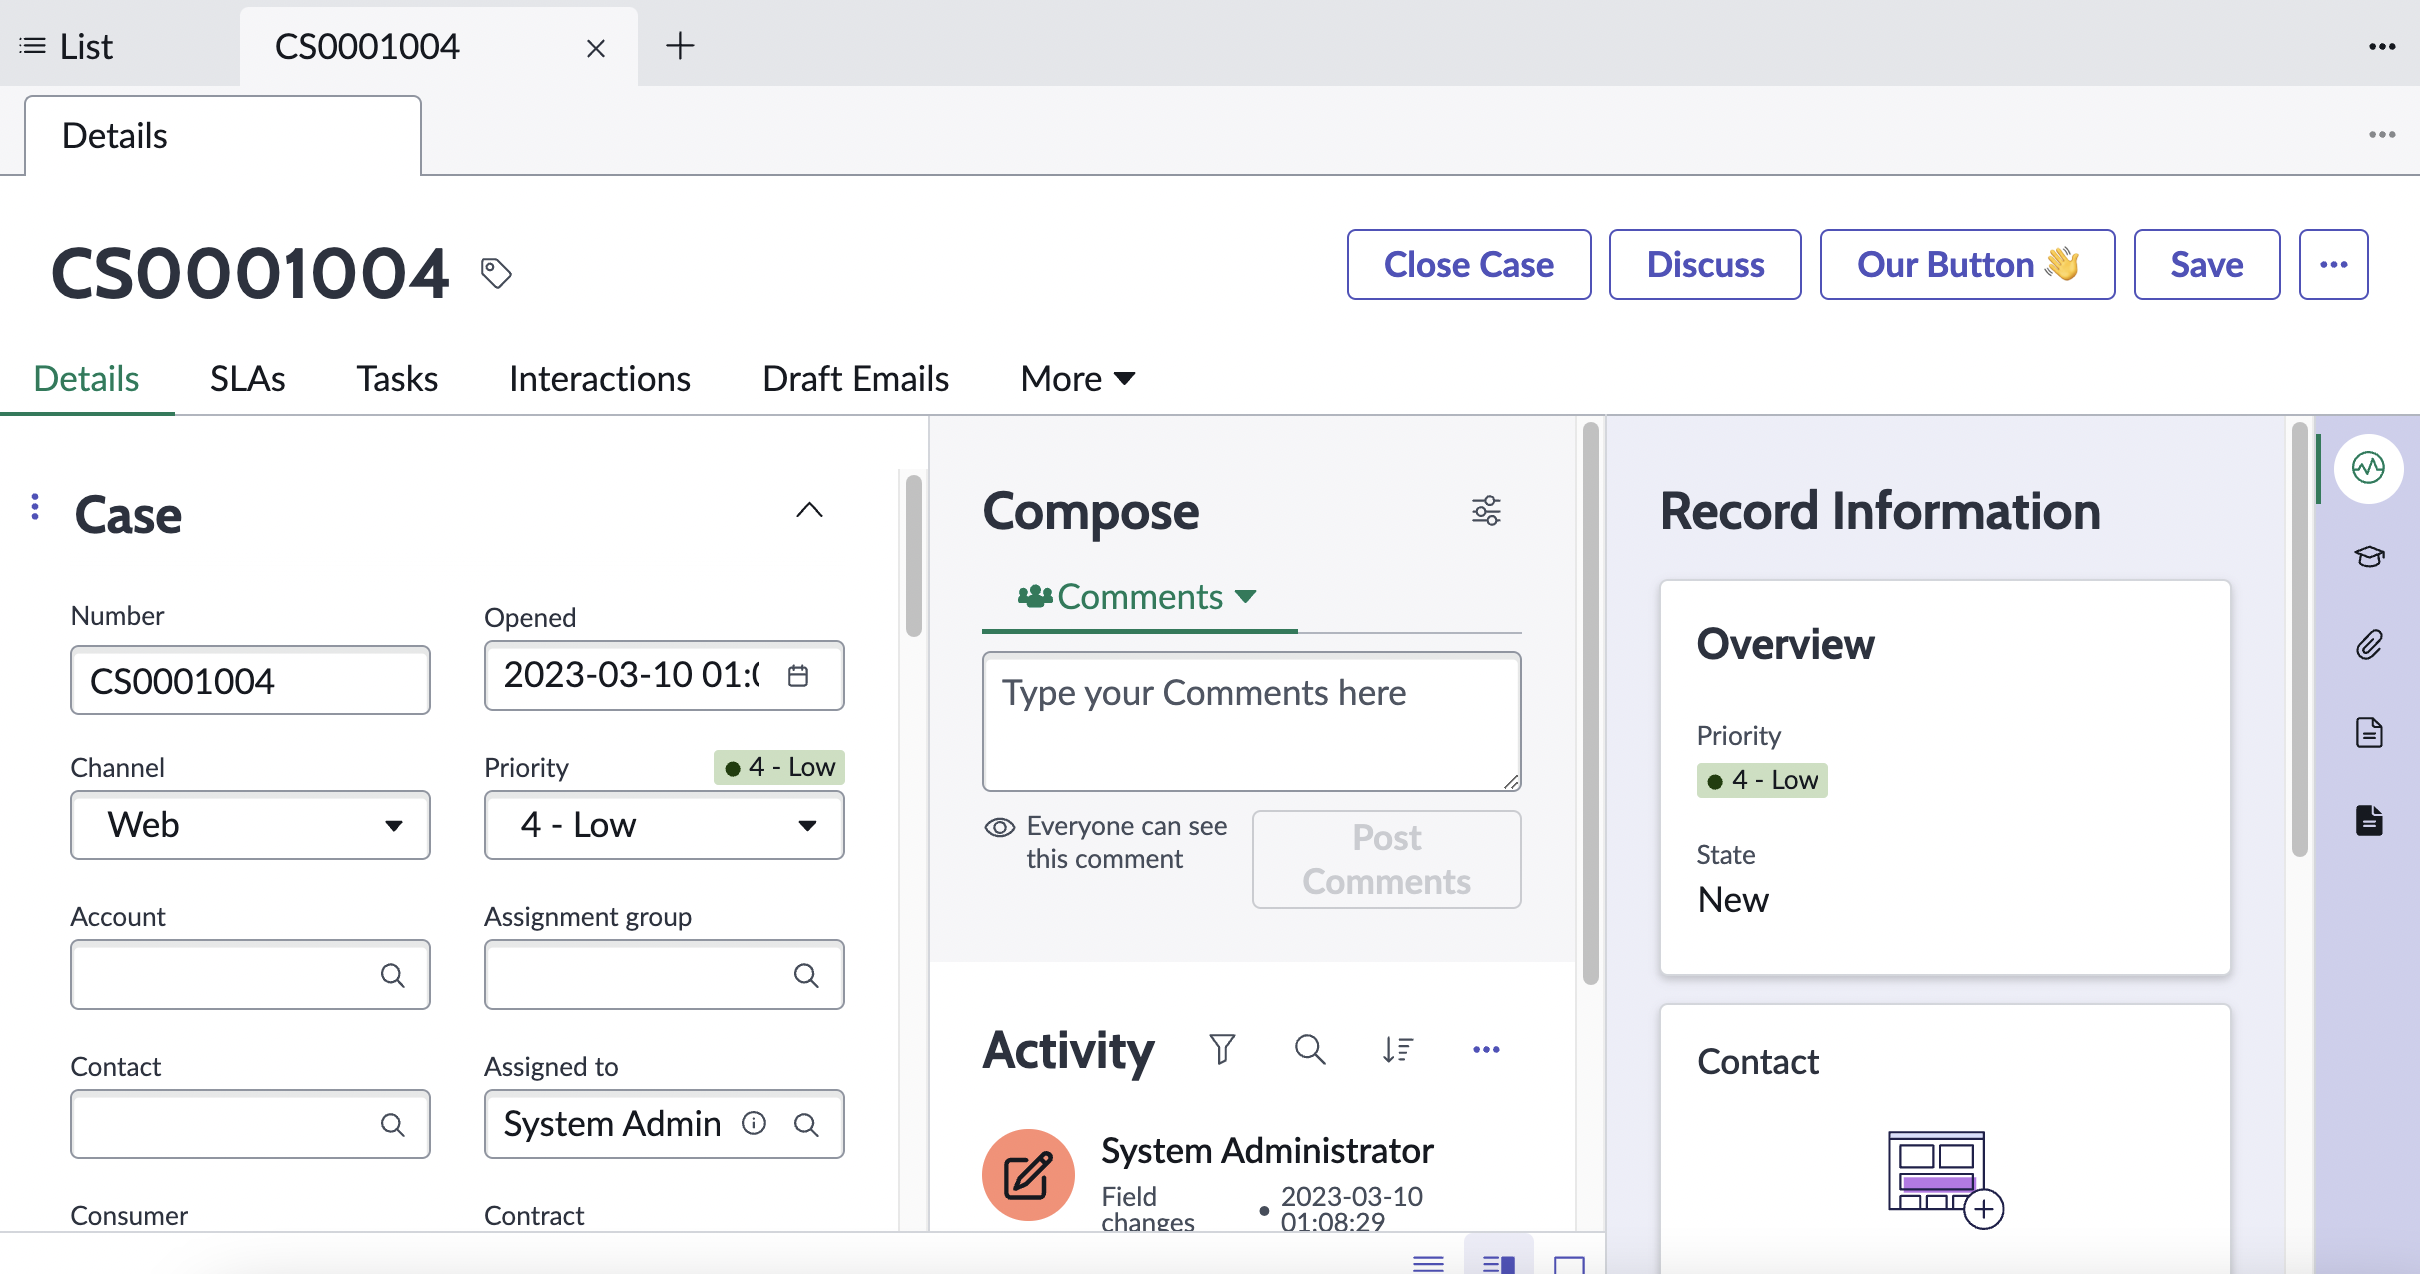Click the Activity filter funnel icon

pyautogui.click(x=1222, y=1049)
